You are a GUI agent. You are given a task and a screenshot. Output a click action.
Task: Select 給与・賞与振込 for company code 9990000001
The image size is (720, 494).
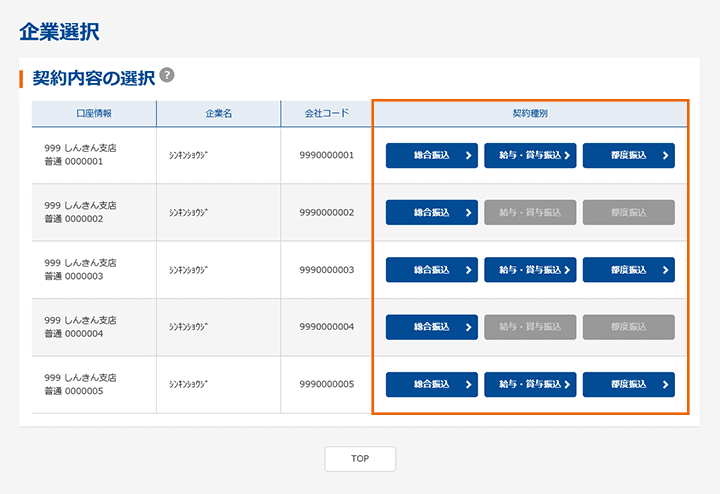[530, 155]
